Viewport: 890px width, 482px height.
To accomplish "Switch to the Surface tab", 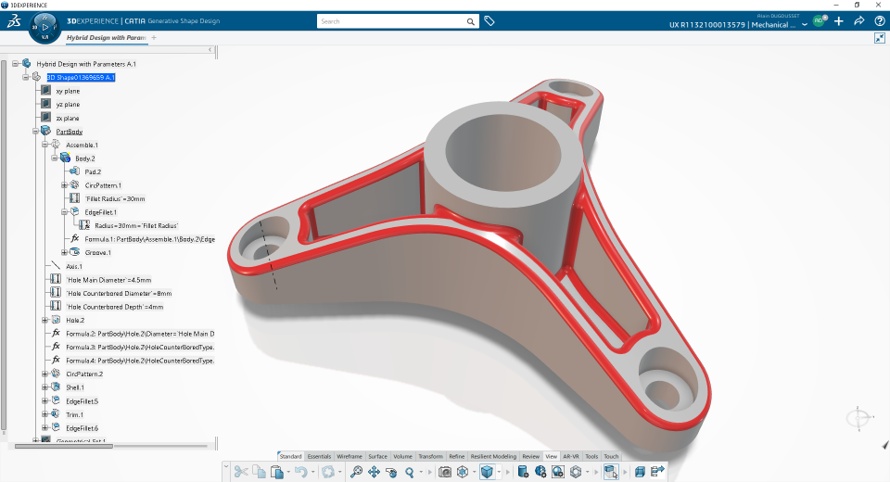I will pyautogui.click(x=377, y=456).
